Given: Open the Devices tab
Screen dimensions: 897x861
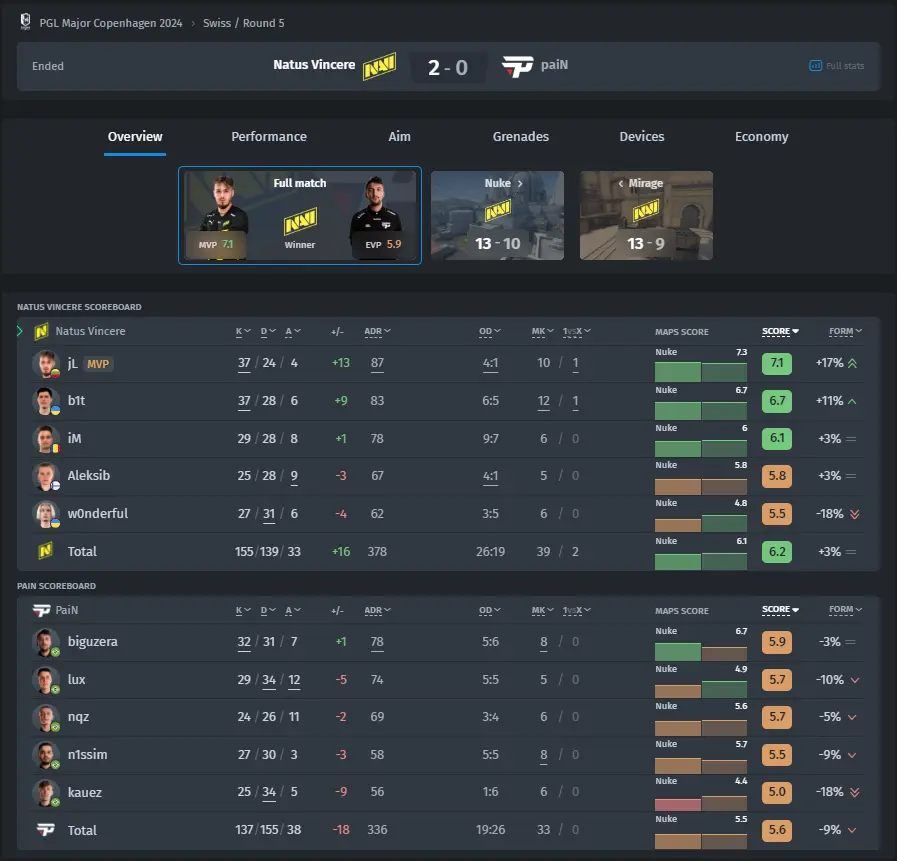Looking at the screenshot, I should (642, 137).
